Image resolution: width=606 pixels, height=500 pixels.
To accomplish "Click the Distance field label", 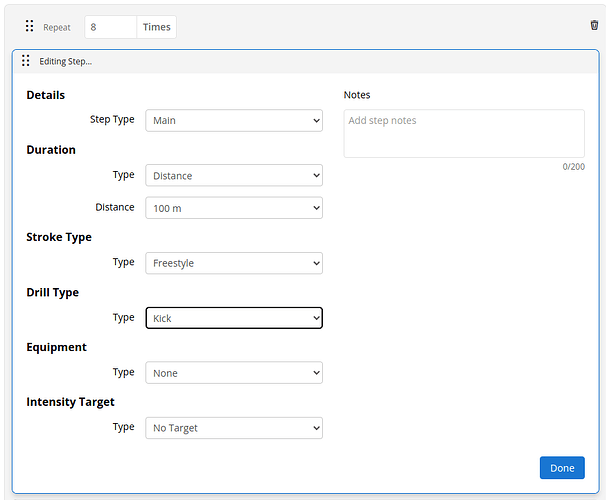I will click(115, 207).
